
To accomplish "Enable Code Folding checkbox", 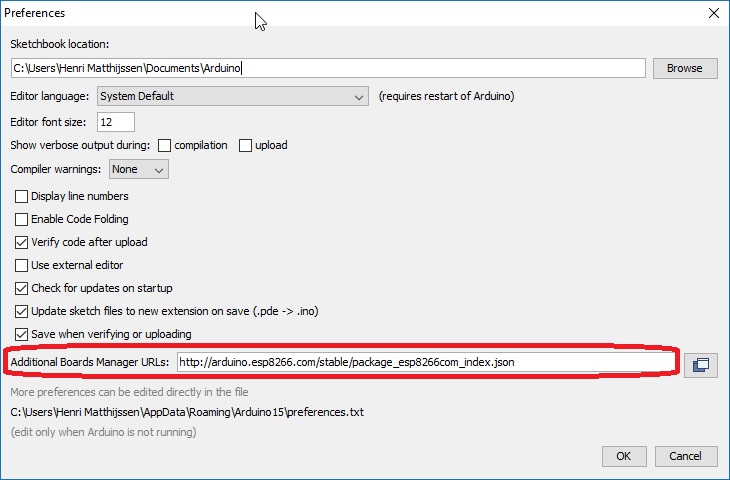I will (x=21, y=220).
